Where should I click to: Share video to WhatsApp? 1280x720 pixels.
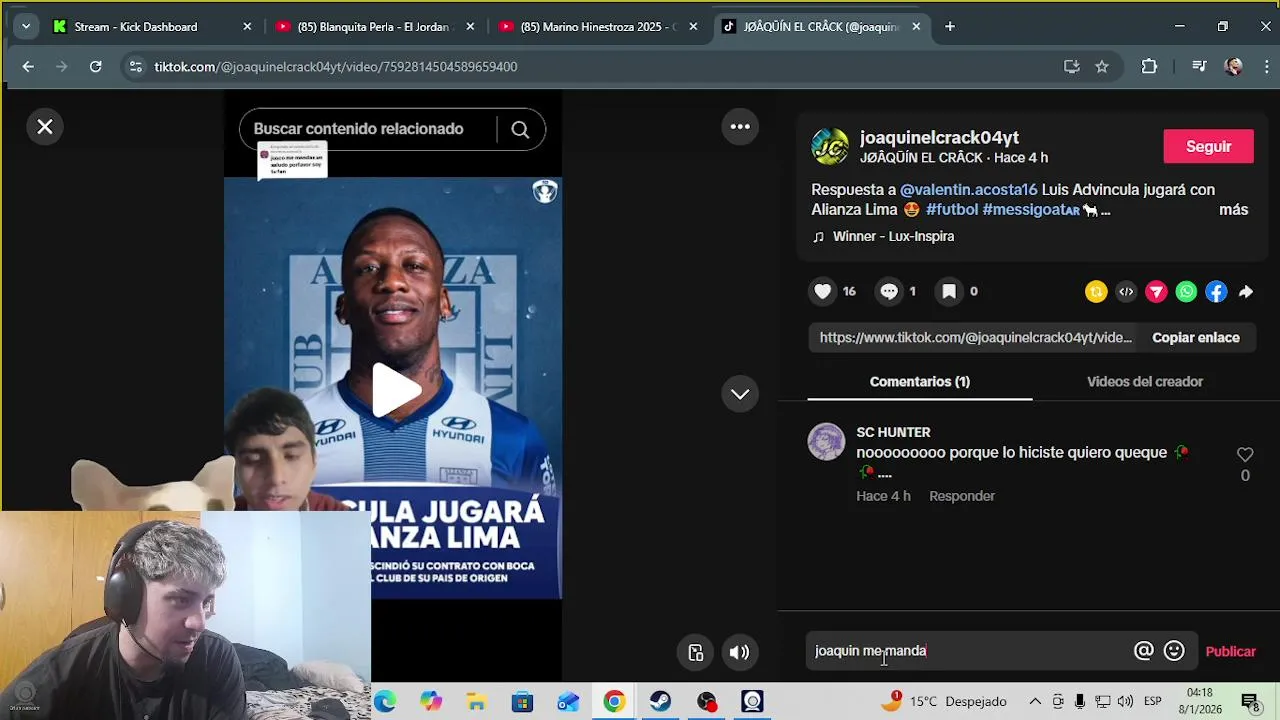[x=1186, y=292]
